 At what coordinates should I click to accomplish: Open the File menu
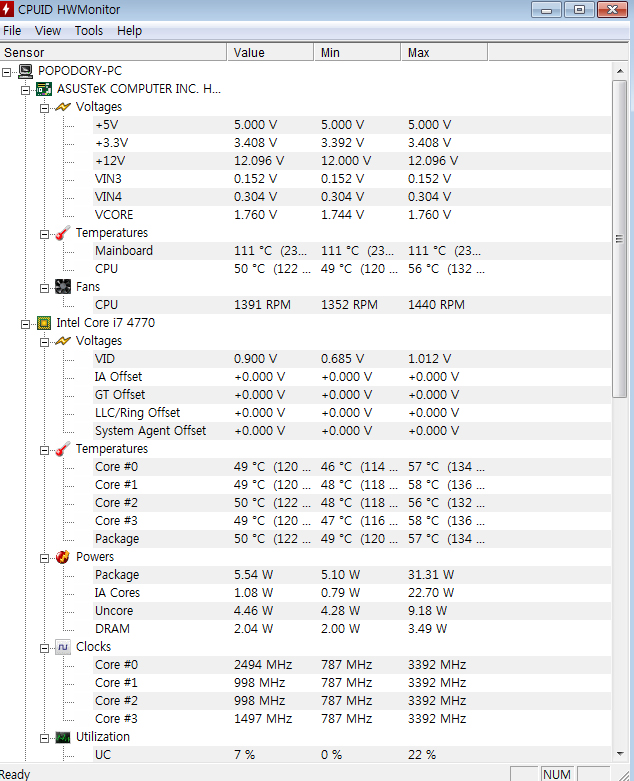click(12, 31)
